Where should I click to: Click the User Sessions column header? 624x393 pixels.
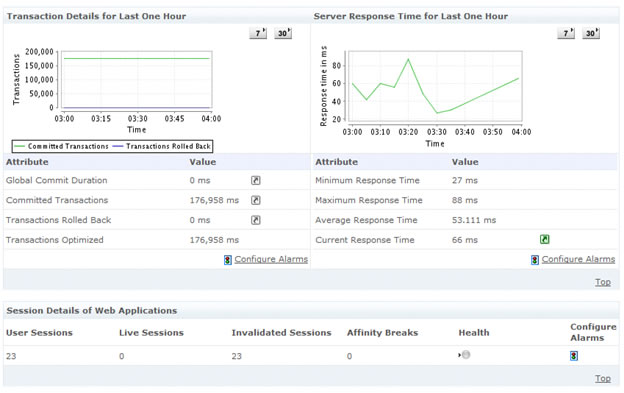click(39, 333)
